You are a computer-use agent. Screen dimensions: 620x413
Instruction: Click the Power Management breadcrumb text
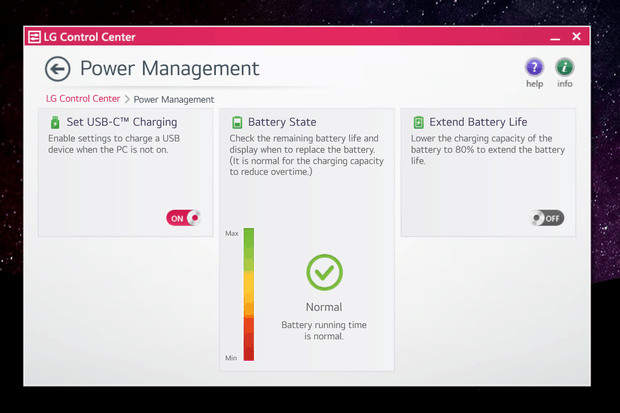[174, 99]
